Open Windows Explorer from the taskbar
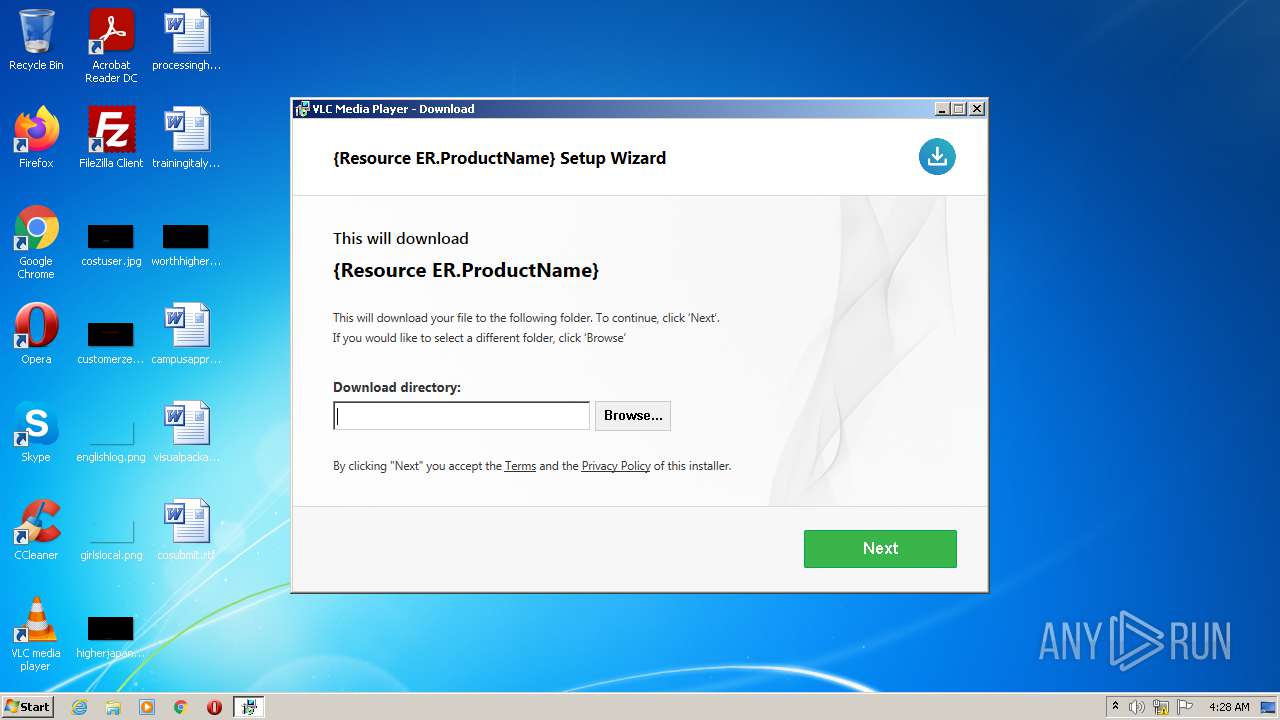Viewport: 1280px width, 720px height. coord(113,707)
